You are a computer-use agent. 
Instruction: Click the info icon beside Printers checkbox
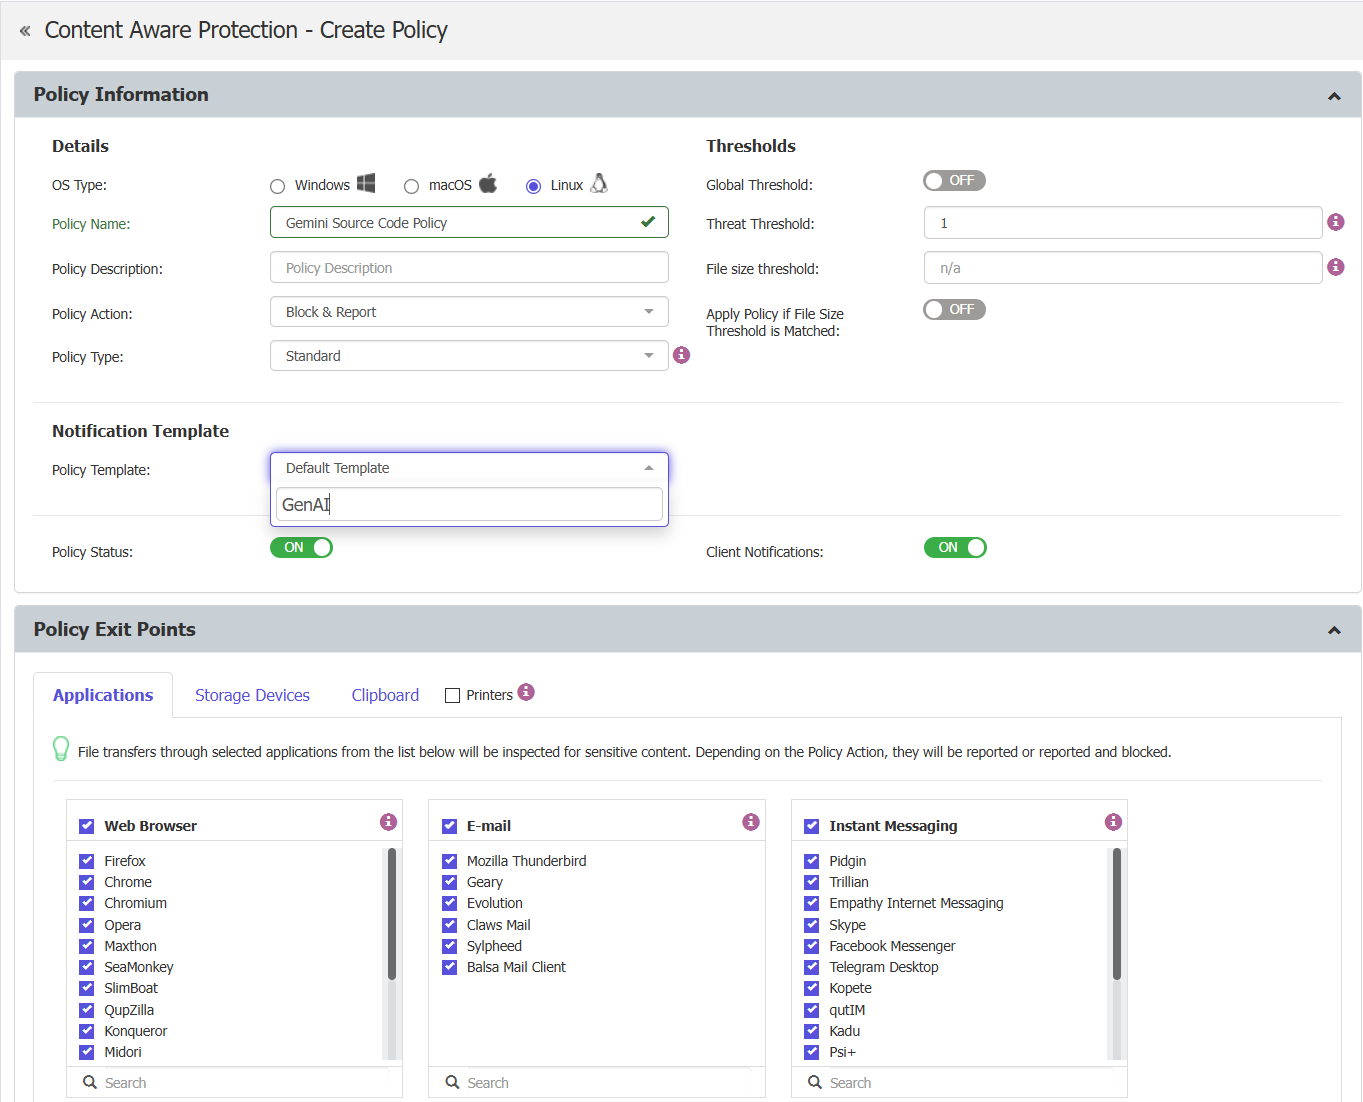click(527, 692)
